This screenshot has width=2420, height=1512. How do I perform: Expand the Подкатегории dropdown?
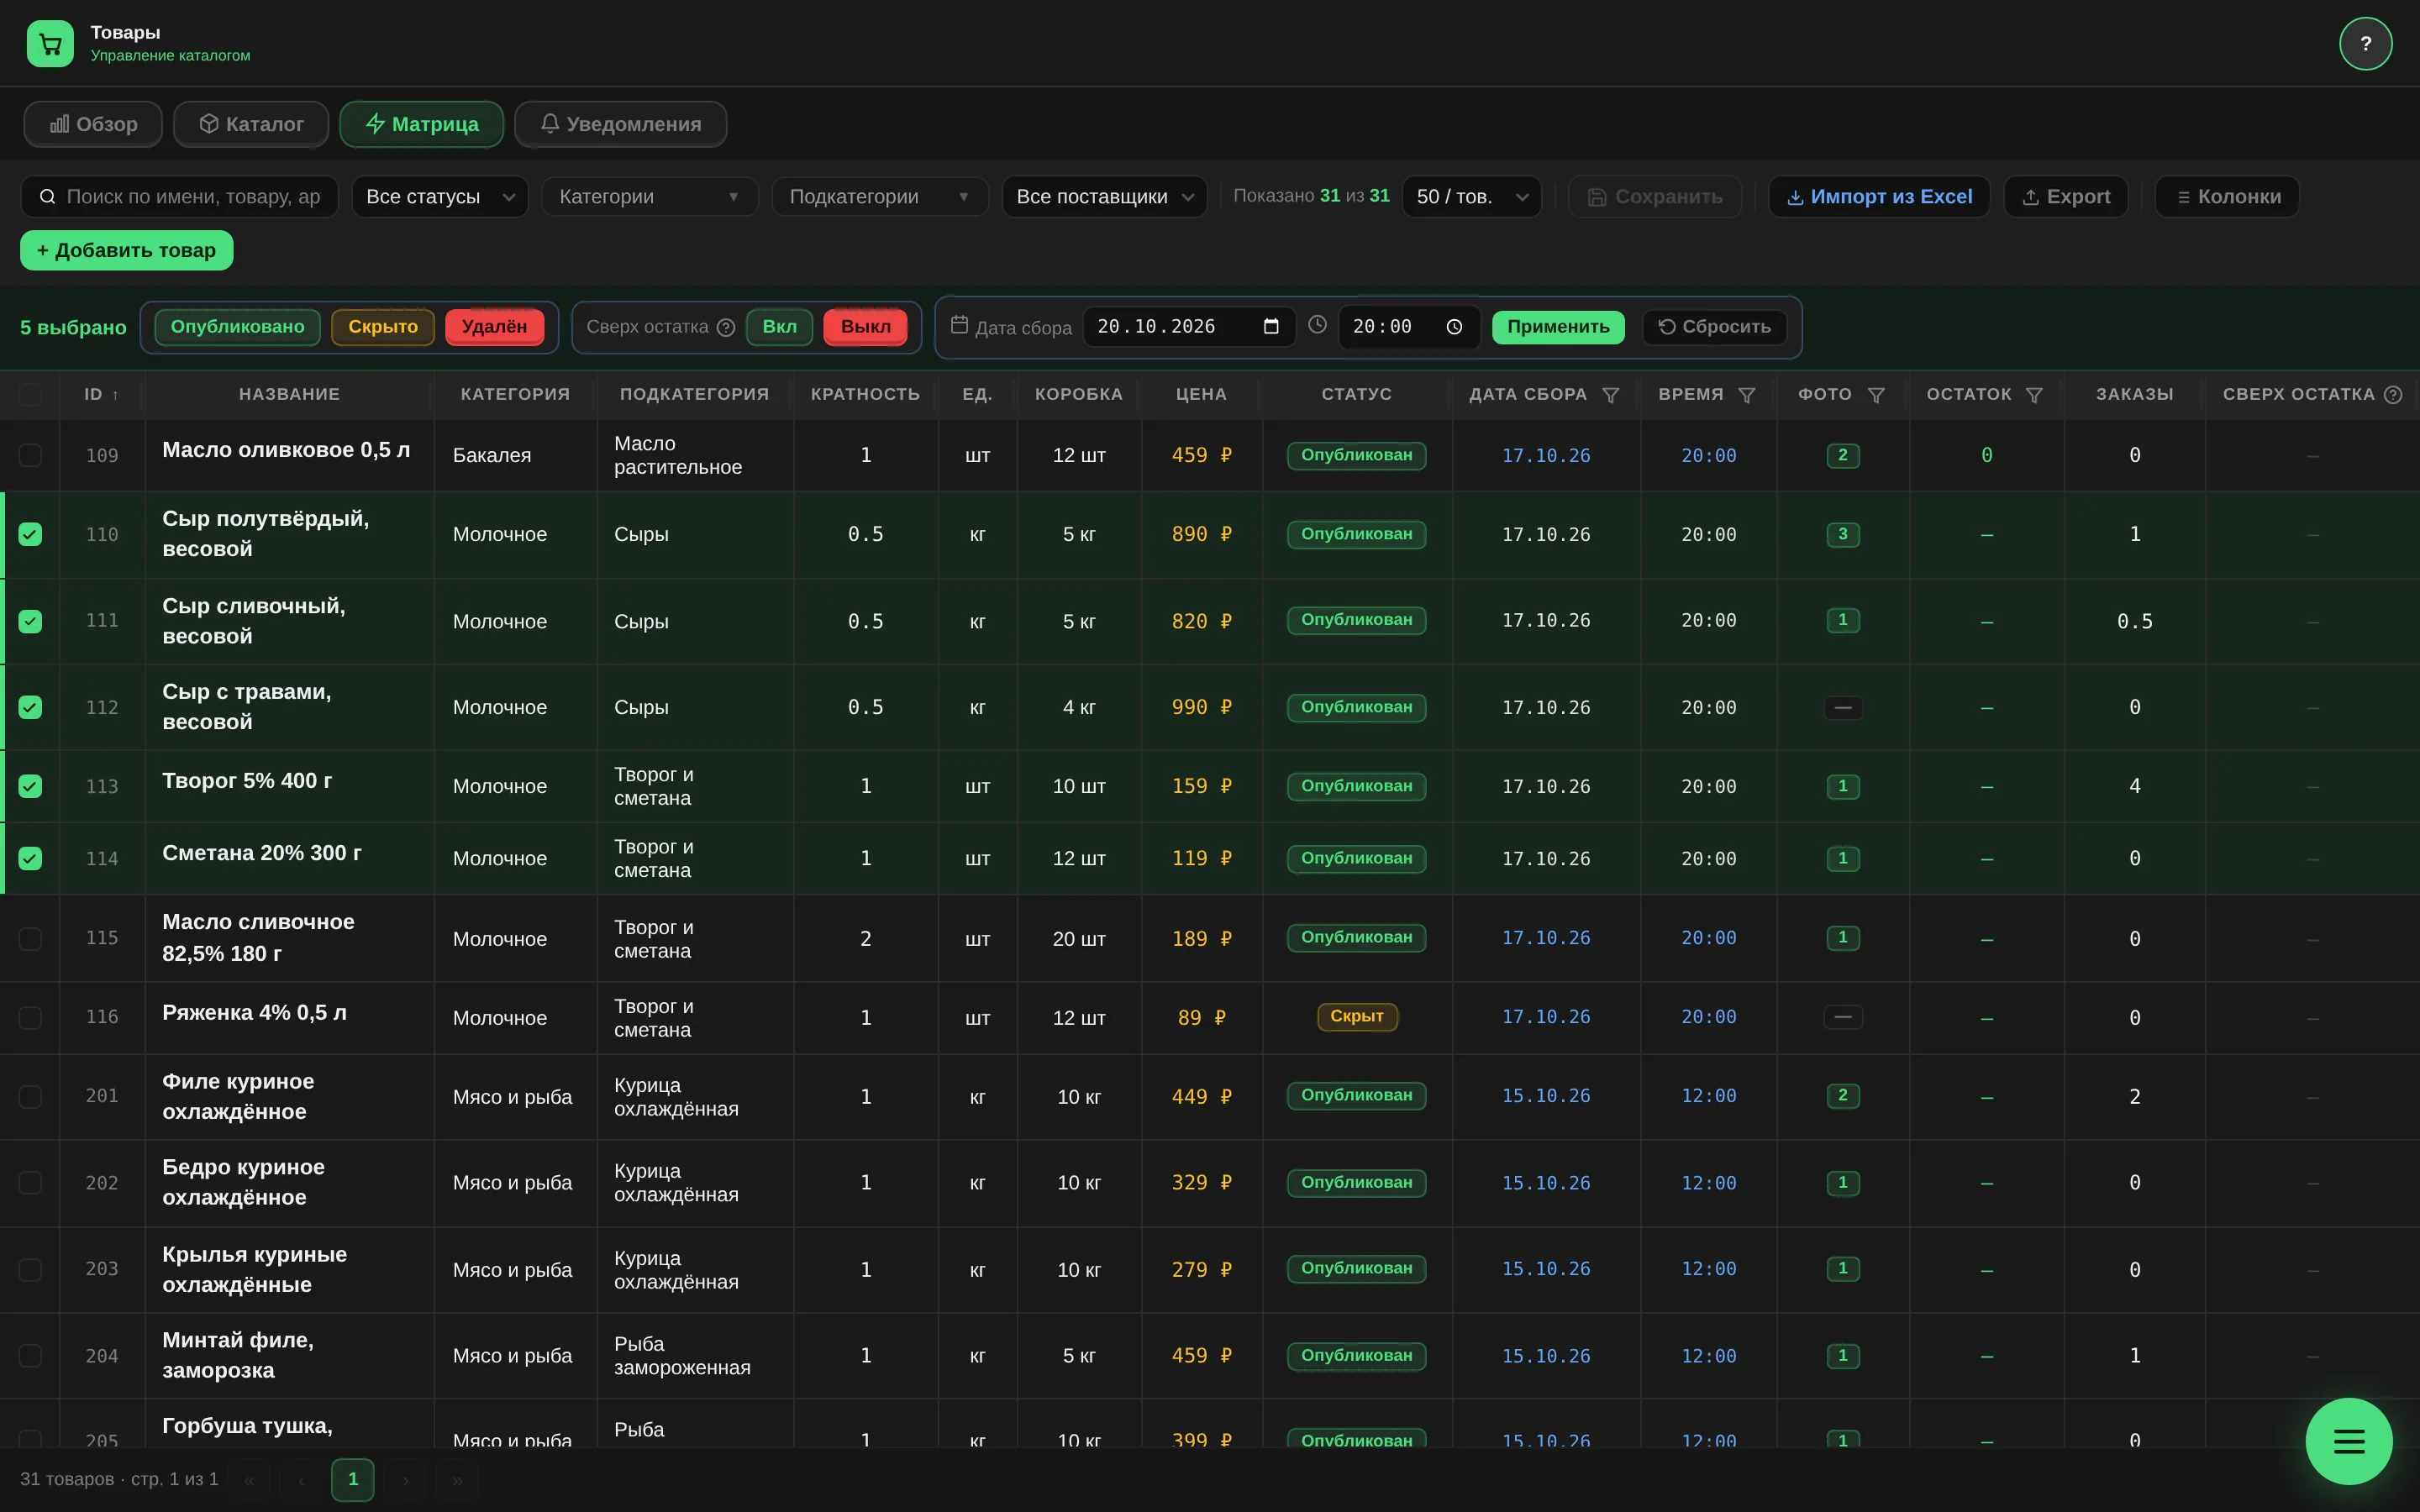coord(879,197)
